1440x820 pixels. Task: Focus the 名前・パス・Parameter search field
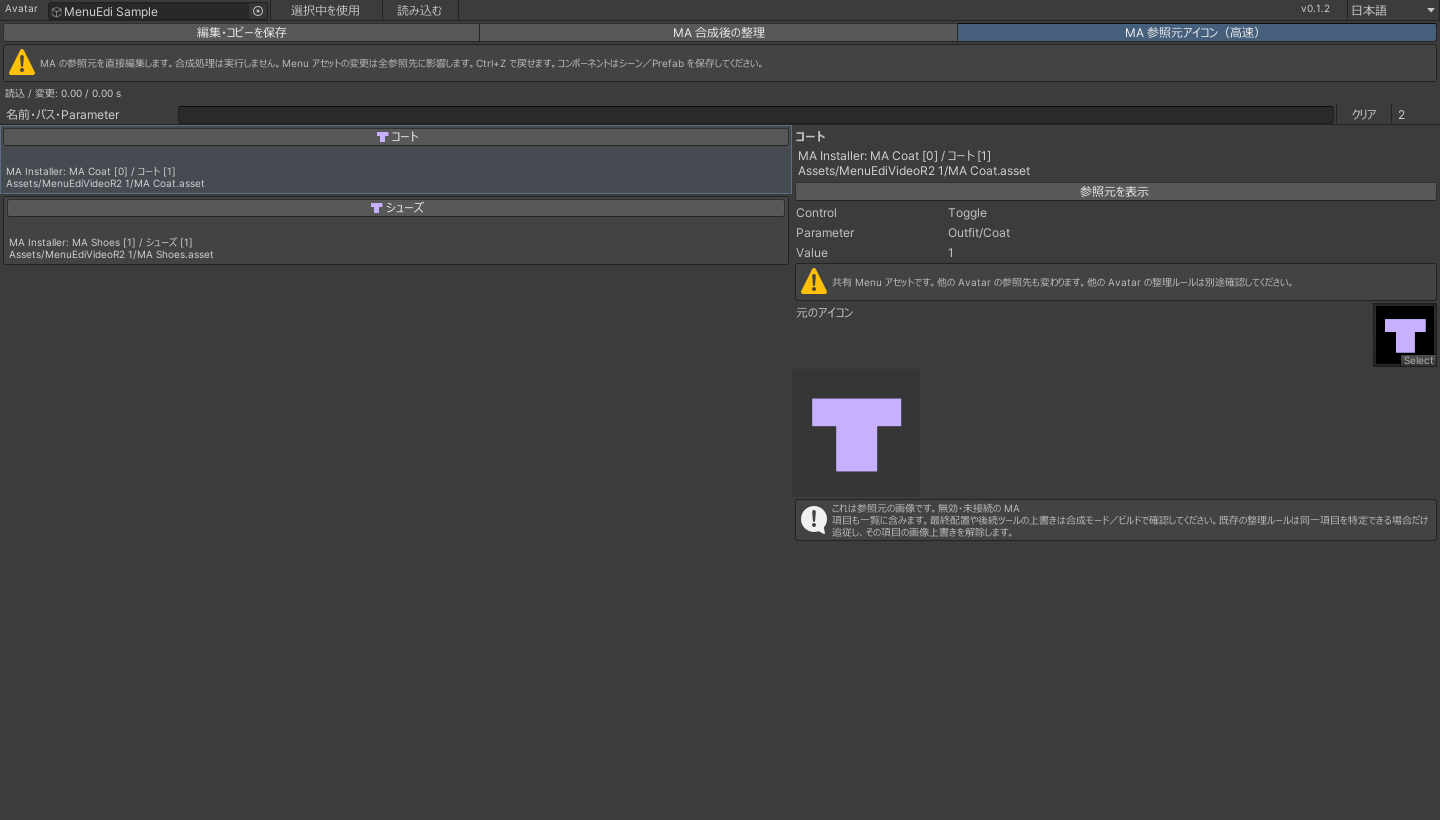(756, 115)
